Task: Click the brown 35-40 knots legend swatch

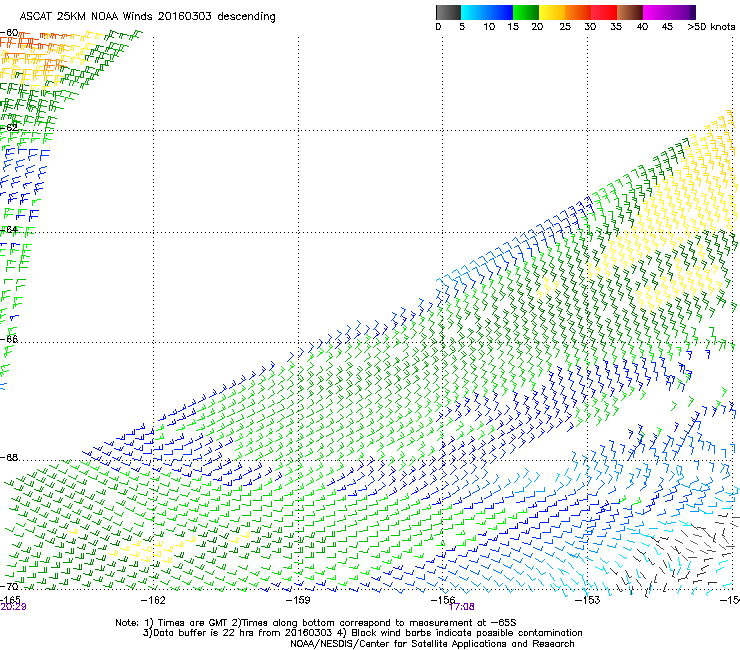Action: [630, 12]
